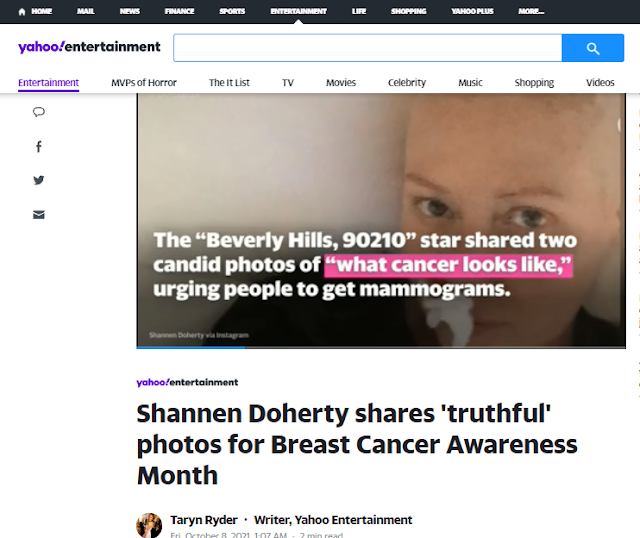This screenshot has height=538, width=640.
Task: Open the Movies section tab
Action: click(x=341, y=83)
